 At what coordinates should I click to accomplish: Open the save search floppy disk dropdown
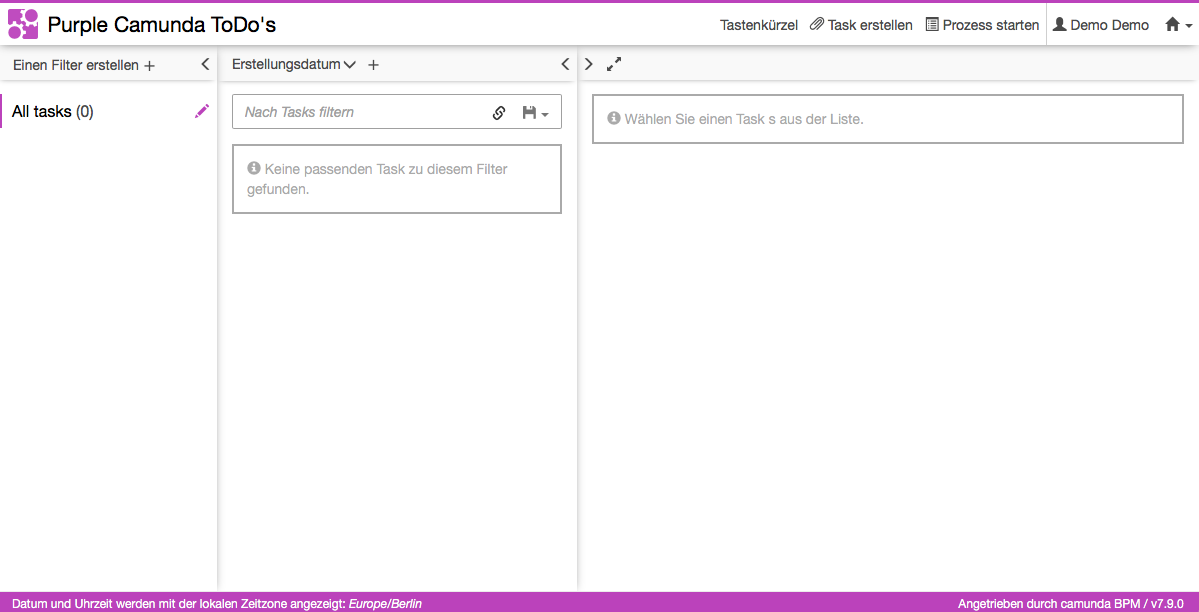pos(535,112)
